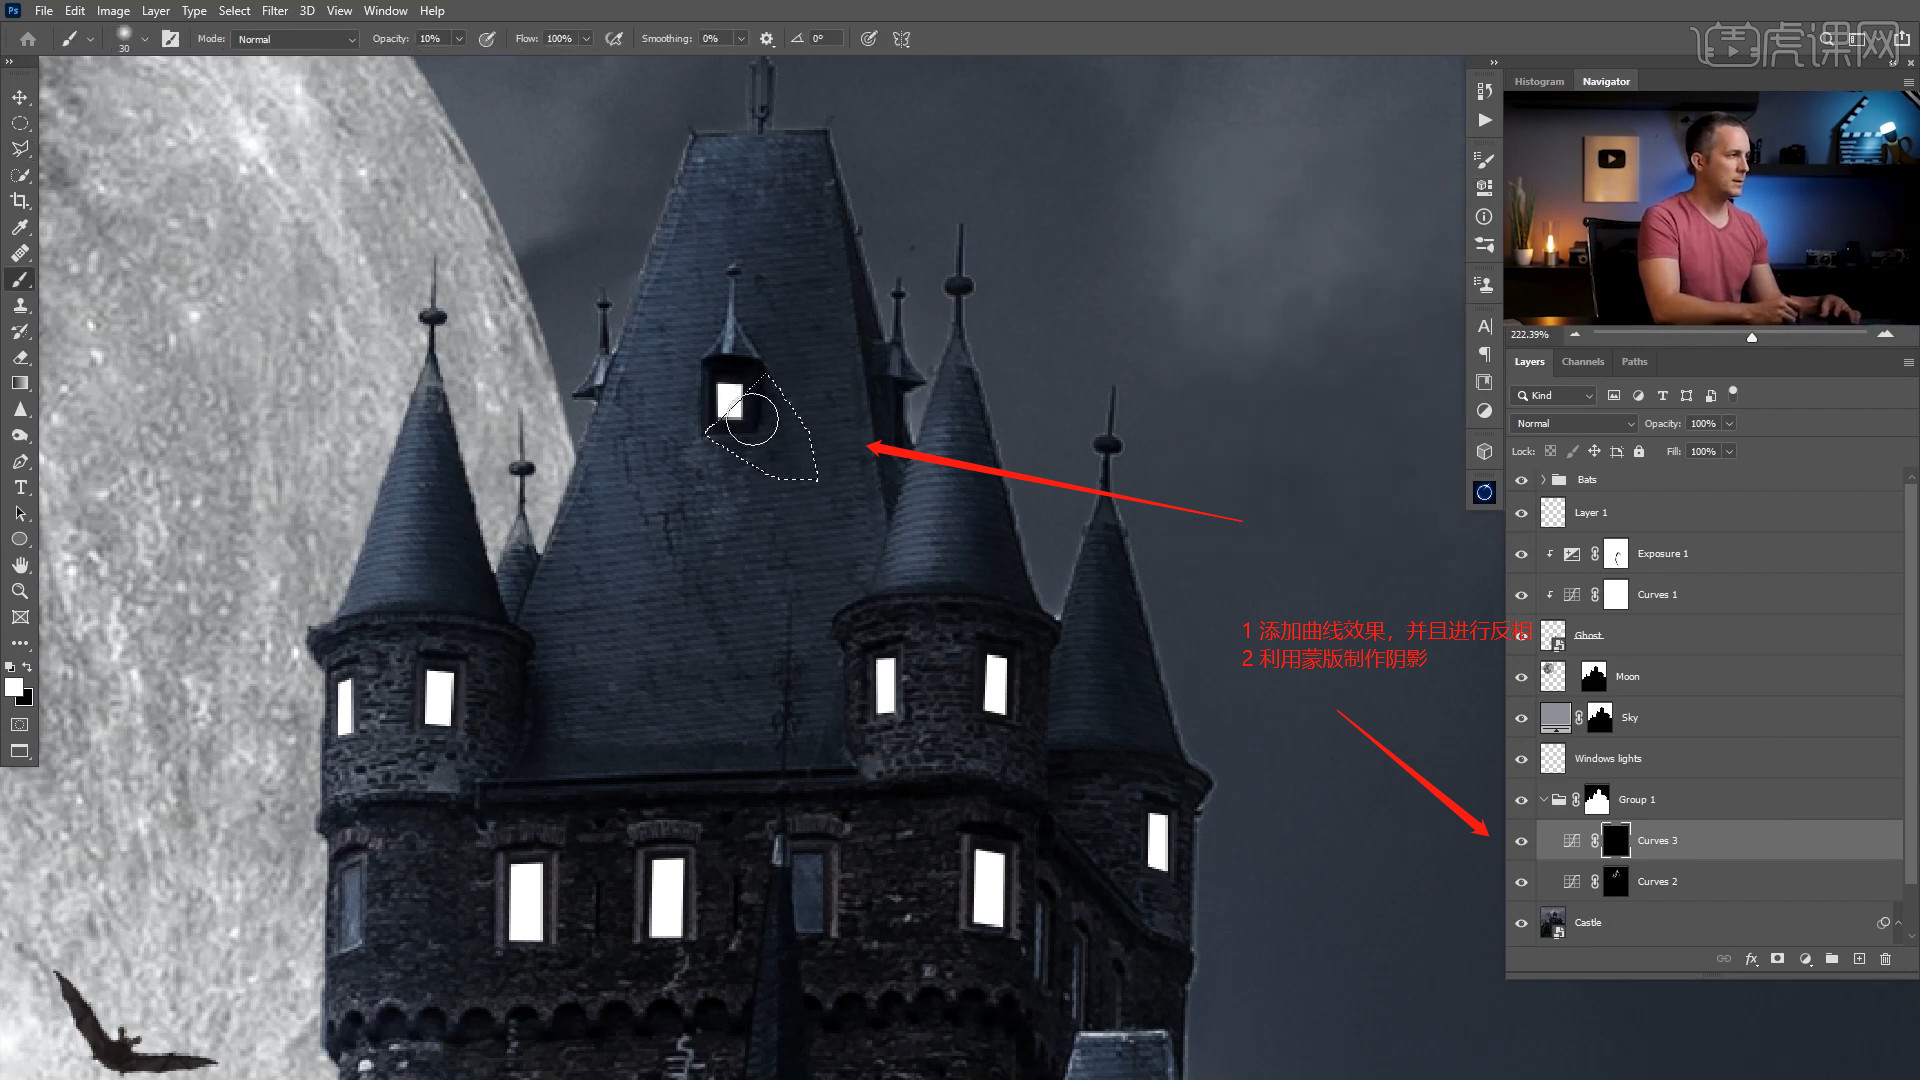Select the Healing Brush tool
Screen dimensions: 1920x1080
point(20,253)
